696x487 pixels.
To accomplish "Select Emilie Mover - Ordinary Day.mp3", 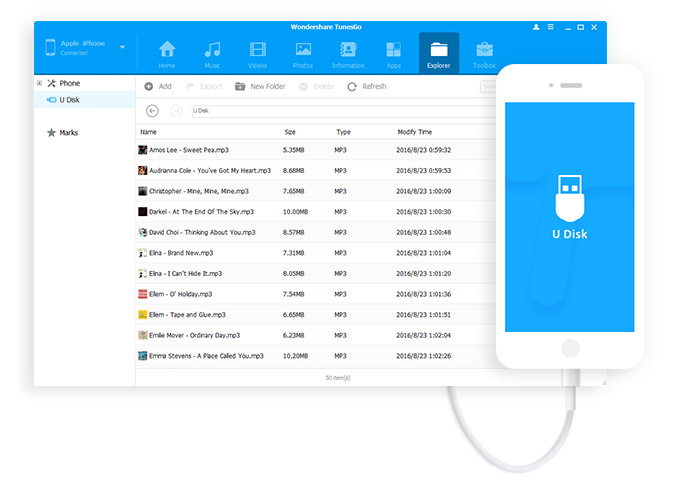I will click(316, 335).
